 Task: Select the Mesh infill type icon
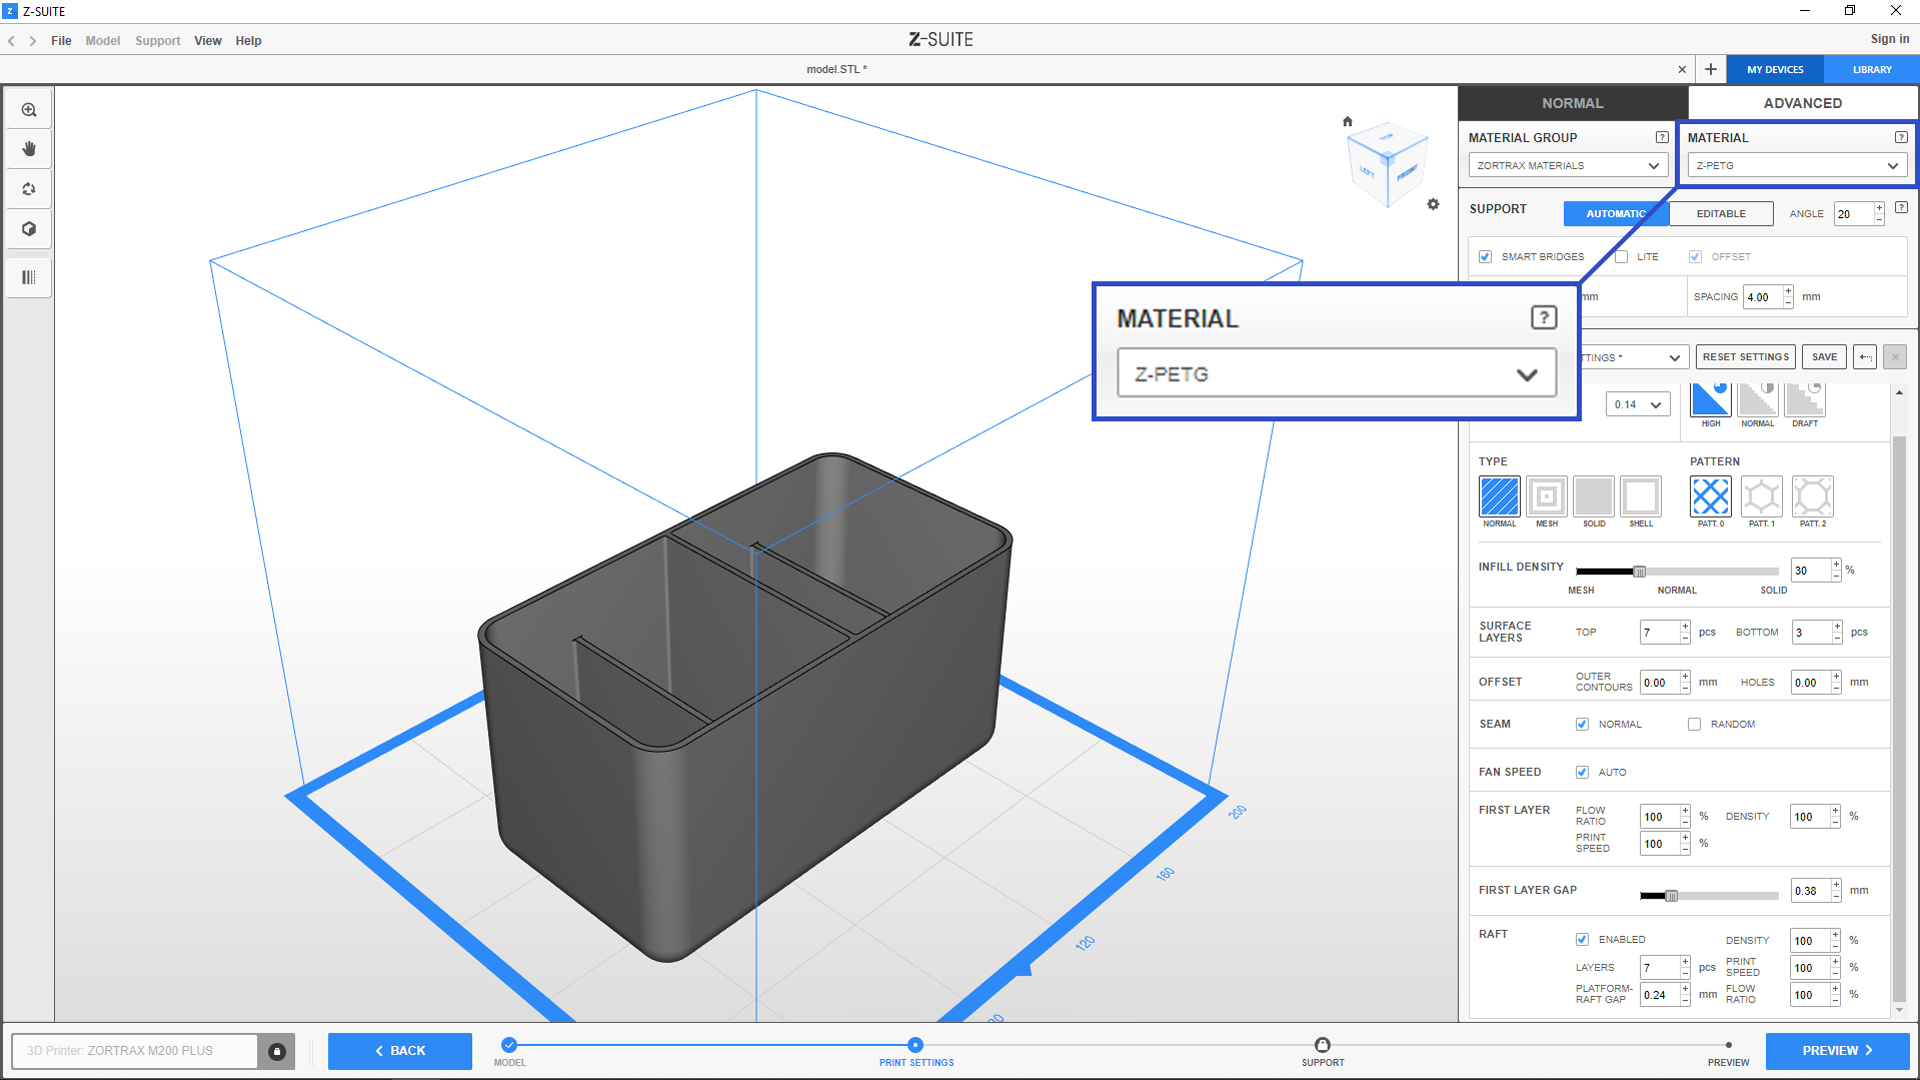click(1546, 497)
